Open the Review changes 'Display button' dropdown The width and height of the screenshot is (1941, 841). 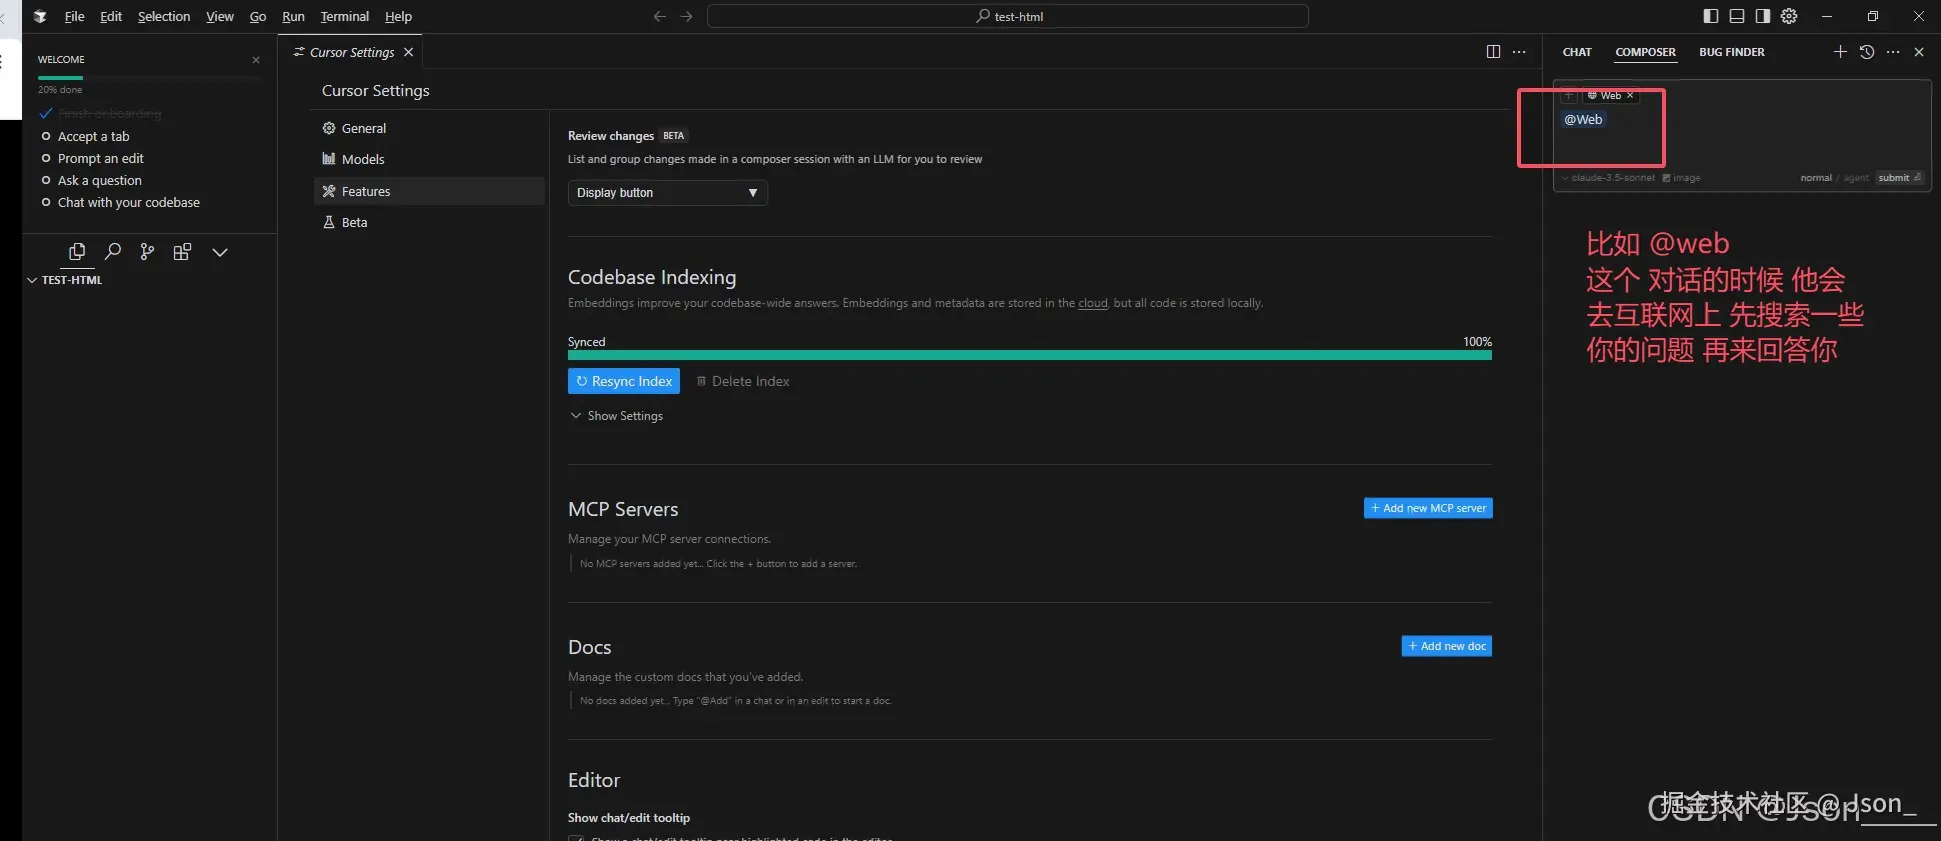click(667, 193)
